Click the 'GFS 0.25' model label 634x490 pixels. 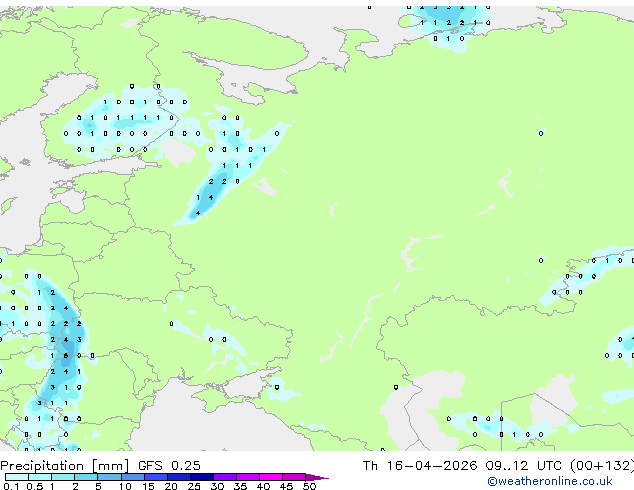pyautogui.click(x=169, y=466)
